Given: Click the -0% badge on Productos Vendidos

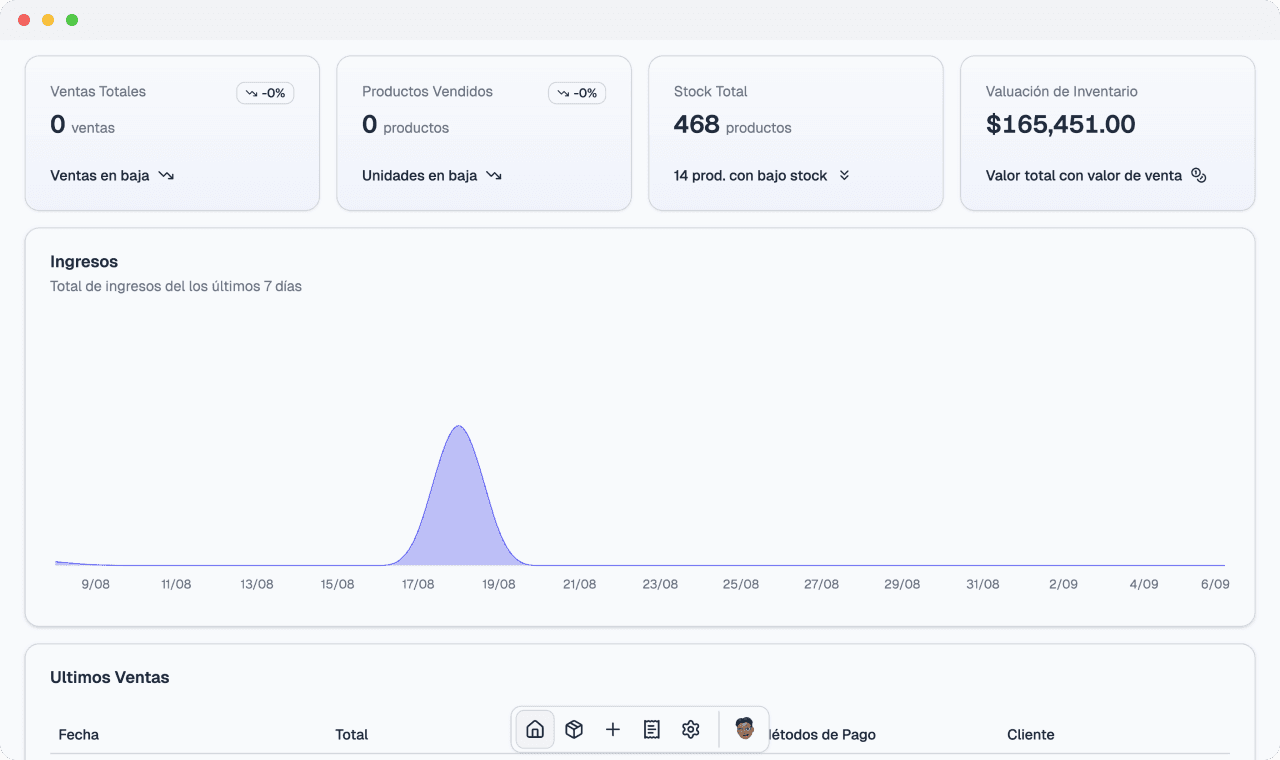Looking at the screenshot, I should tap(577, 93).
